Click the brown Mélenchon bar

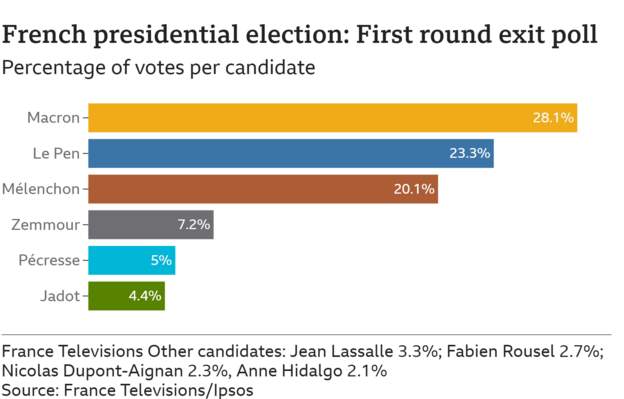click(263, 189)
